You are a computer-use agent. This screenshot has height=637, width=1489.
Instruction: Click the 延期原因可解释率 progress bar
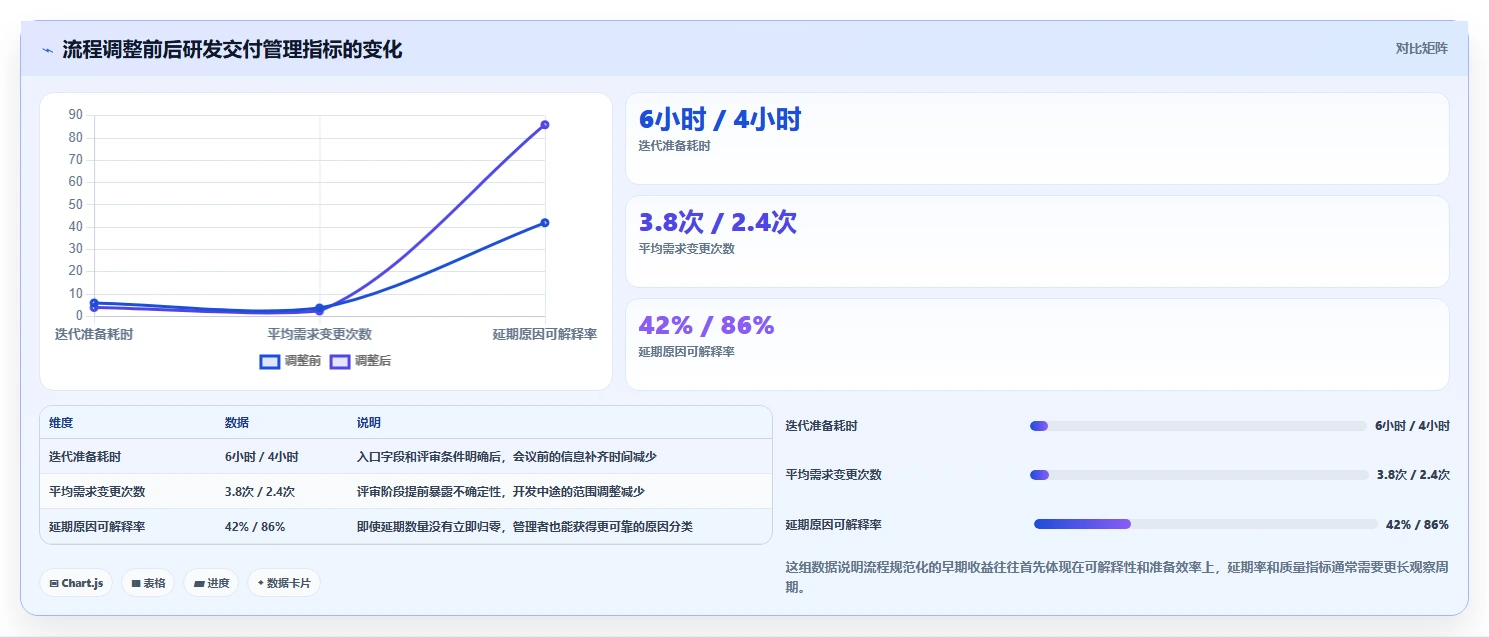1206,524
